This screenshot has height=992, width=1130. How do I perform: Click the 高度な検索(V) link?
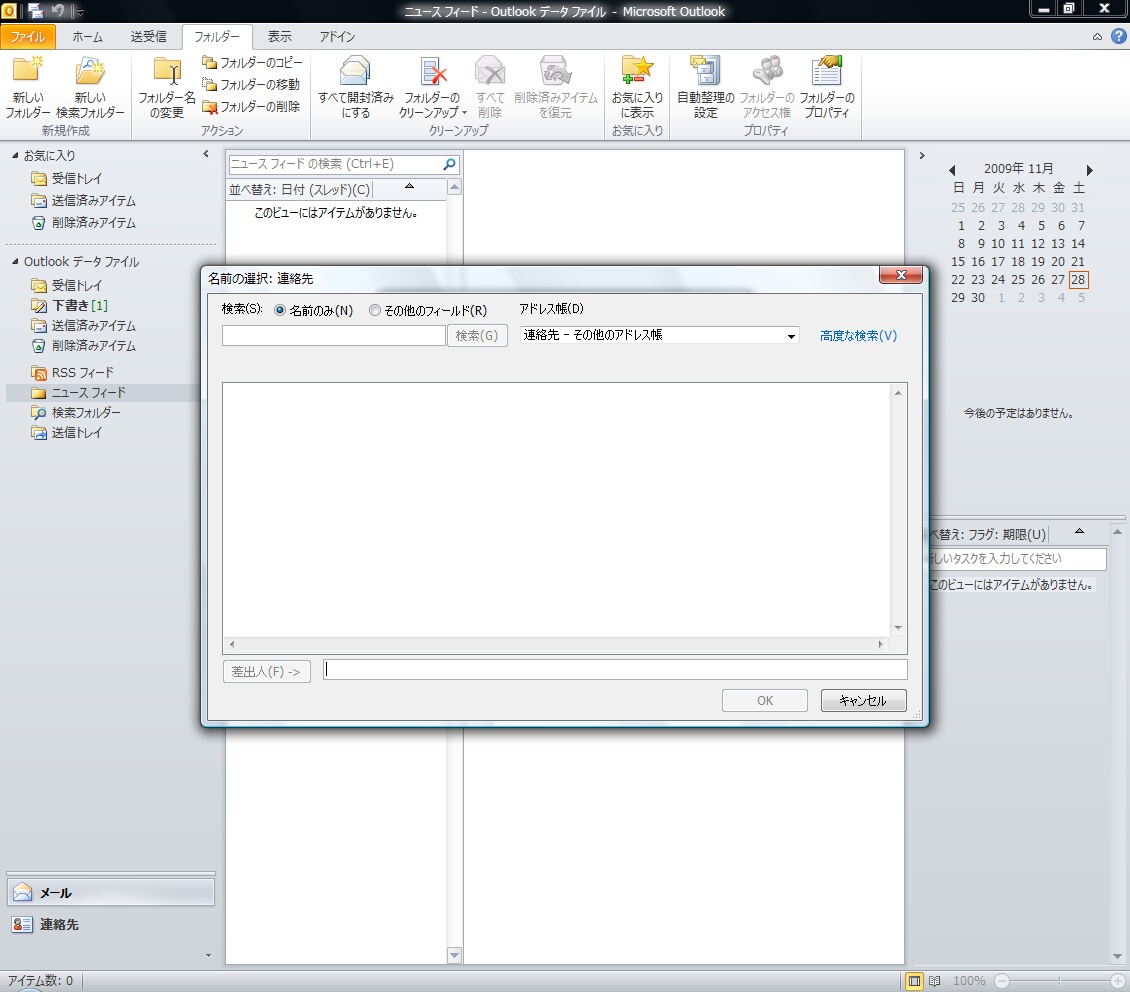coord(858,336)
